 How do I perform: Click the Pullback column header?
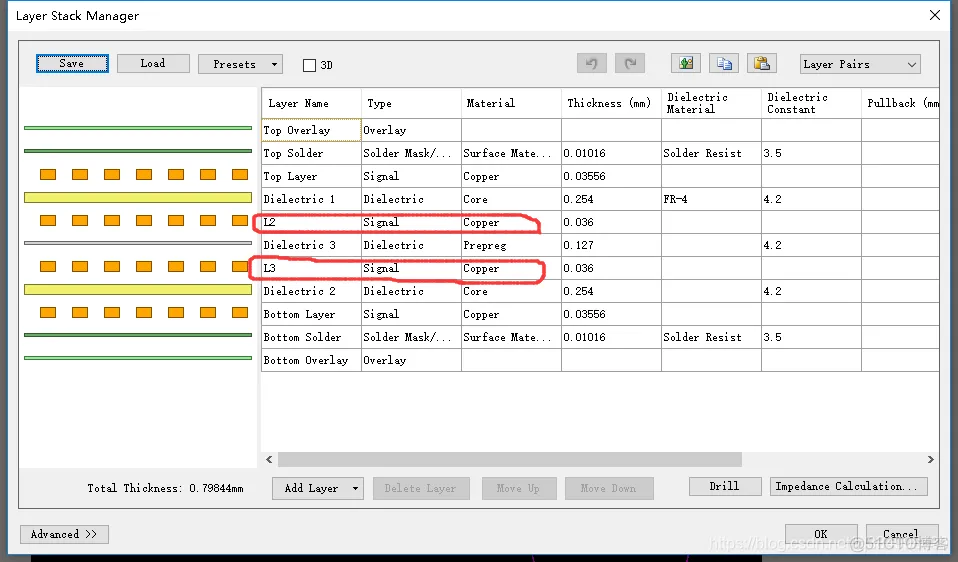[900, 103]
